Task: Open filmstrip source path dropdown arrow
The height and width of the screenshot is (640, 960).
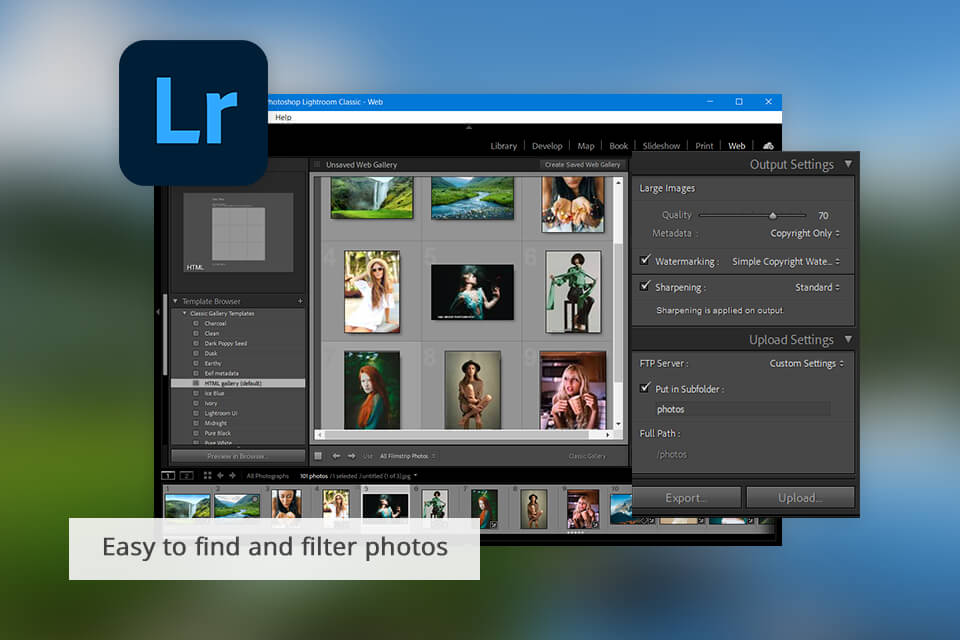Action: (x=416, y=475)
